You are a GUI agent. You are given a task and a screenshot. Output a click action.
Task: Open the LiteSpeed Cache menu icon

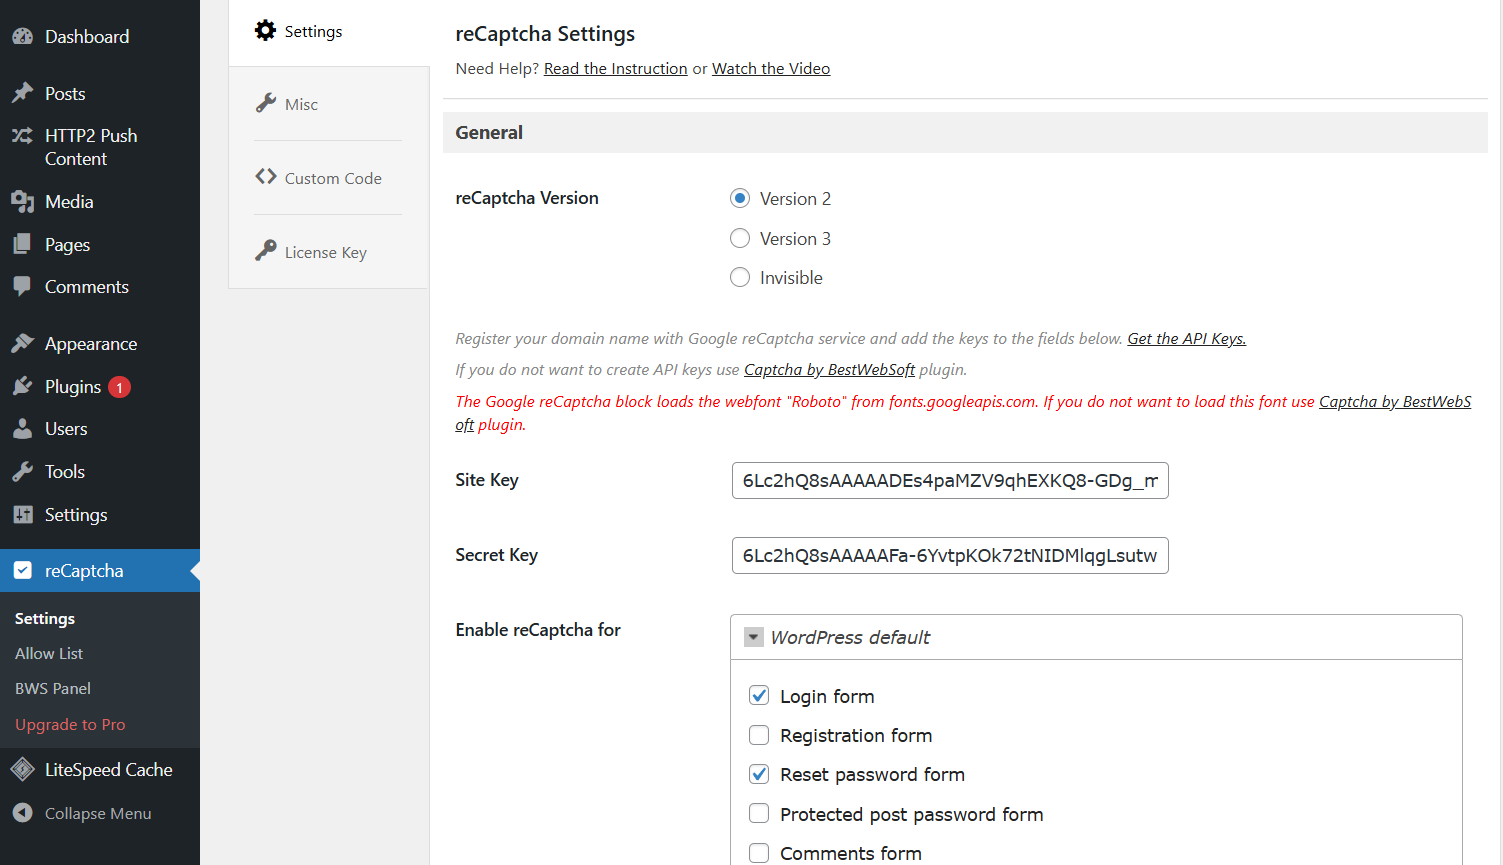coord(23,769)
